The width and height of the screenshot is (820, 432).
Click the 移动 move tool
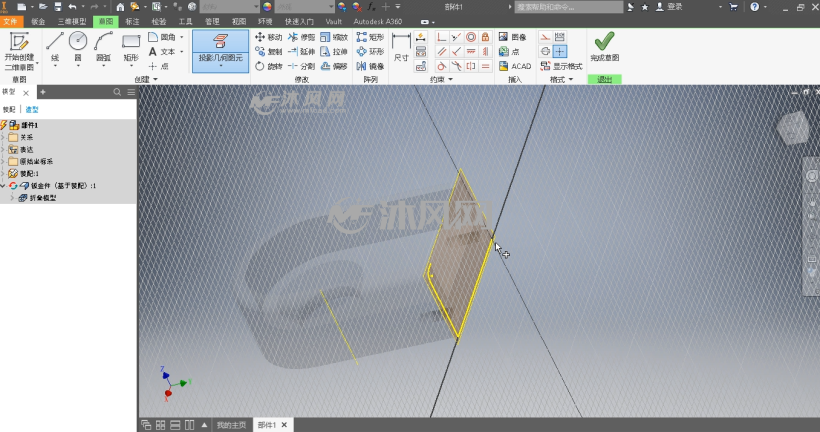click(268, 37)
